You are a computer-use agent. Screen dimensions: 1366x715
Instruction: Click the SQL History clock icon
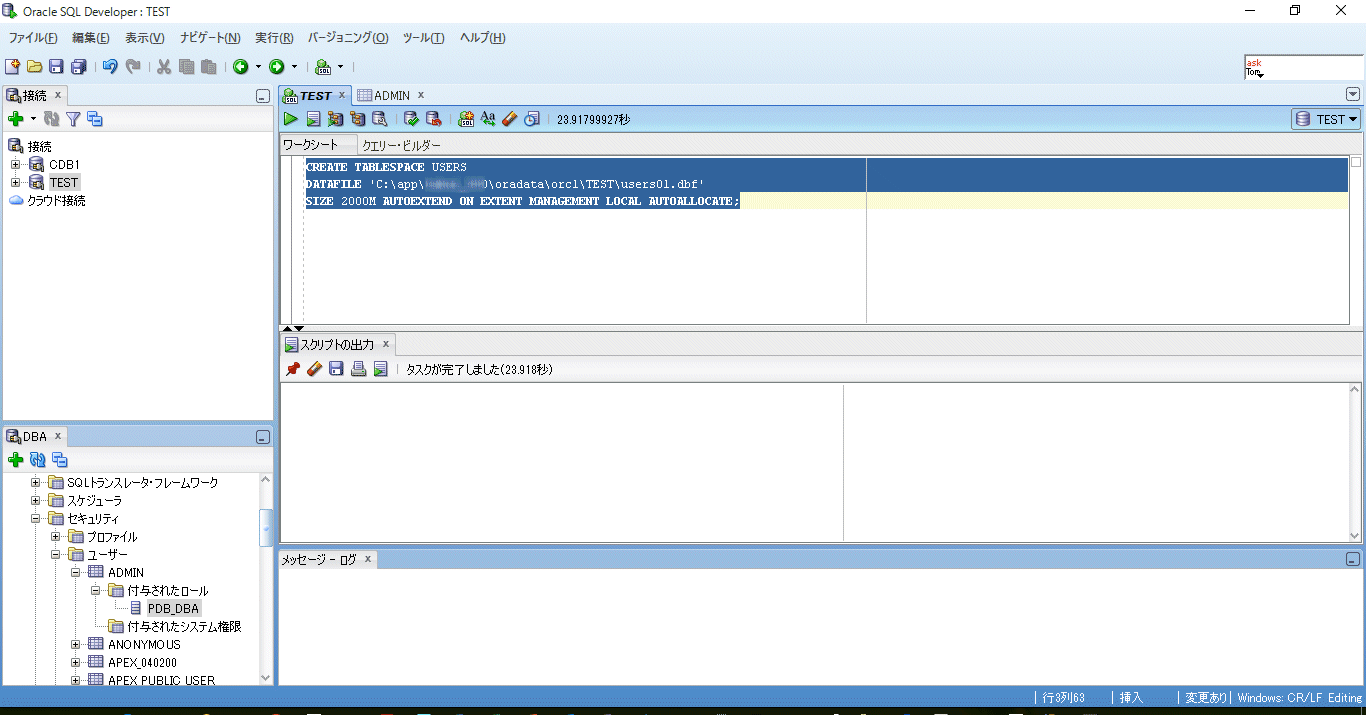tap(532, 119)
